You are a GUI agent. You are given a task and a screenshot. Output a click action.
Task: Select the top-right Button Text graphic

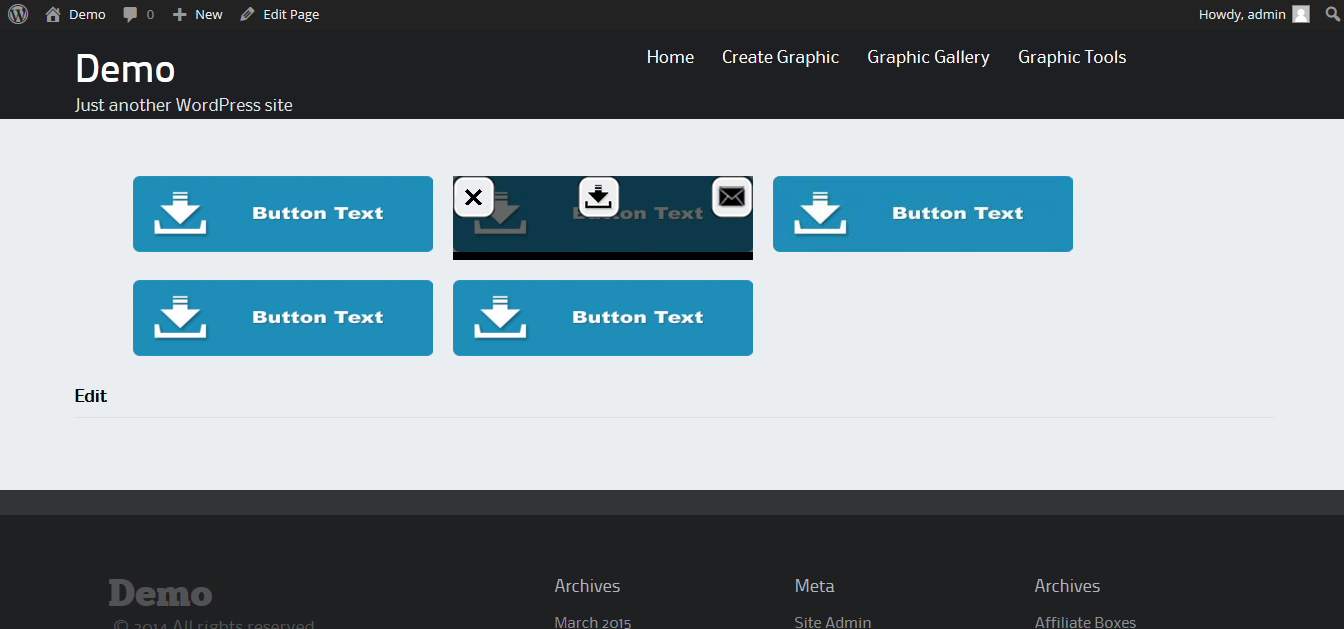(923, 214)
